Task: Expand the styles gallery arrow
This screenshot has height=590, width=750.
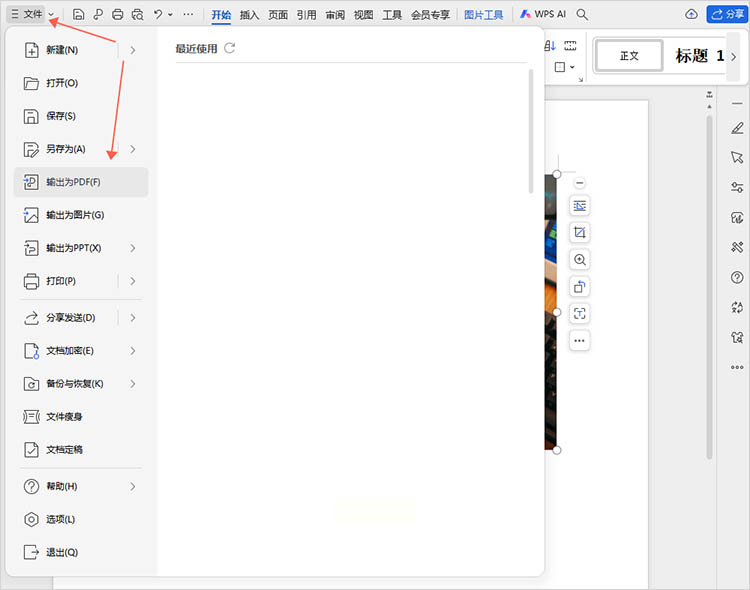Action: pyautogui.click(x=733, y=56)
